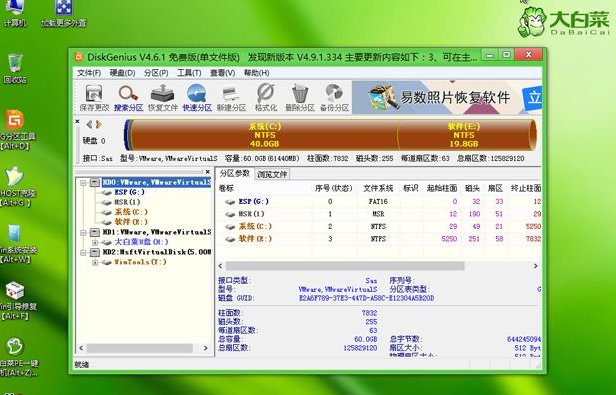Open the Disk (硬盘) menu
Viewport: 616px width, 395px height.
point(122,73)
